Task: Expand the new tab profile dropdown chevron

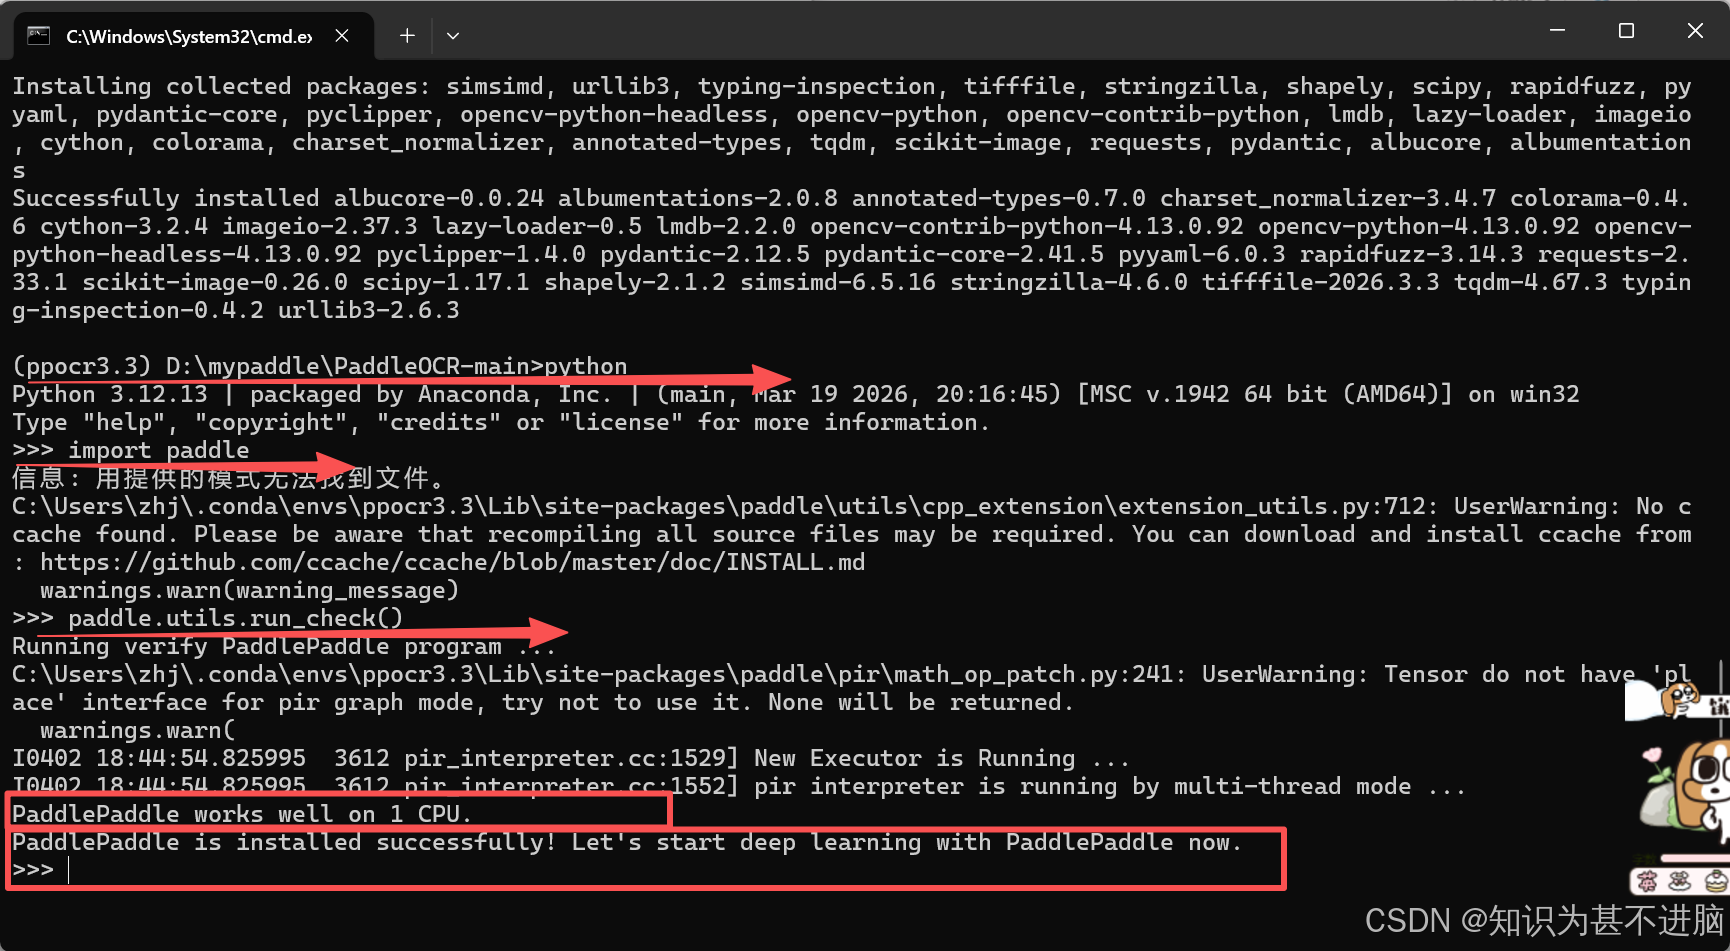Action: pyautogui.click(x=453, y=36)
